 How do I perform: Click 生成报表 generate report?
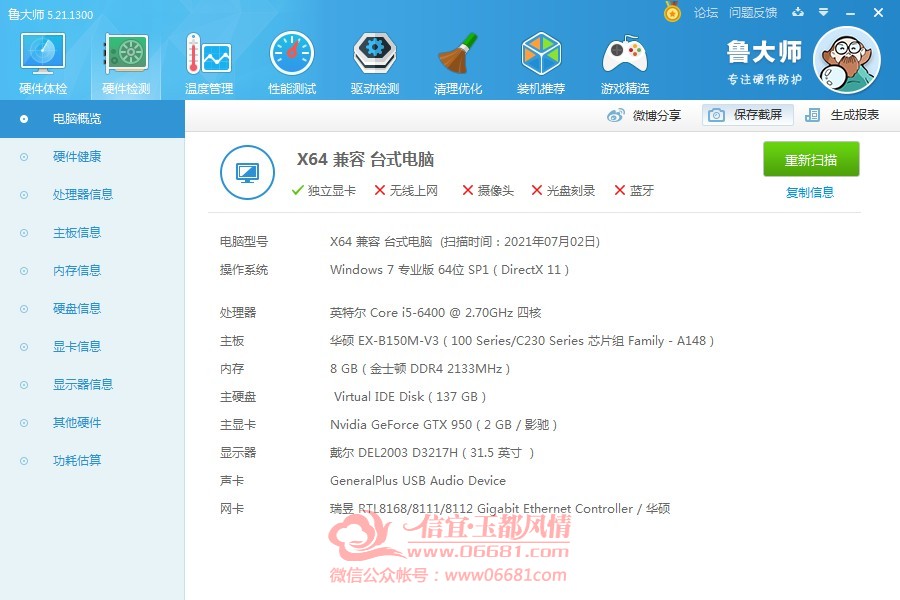click(842, 115)
